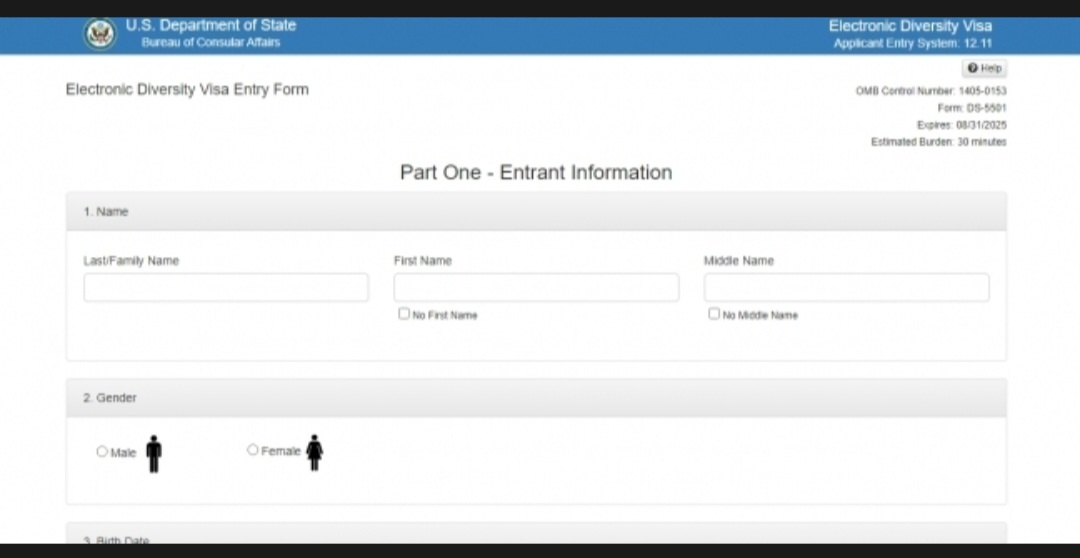Select the Male radio button
Screen dimensions: 1080x558
pyautogui.click(x=102, y=451)
